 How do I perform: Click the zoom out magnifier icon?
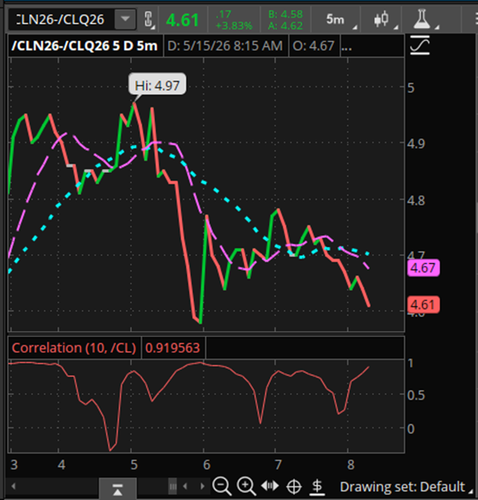(222, 486)
